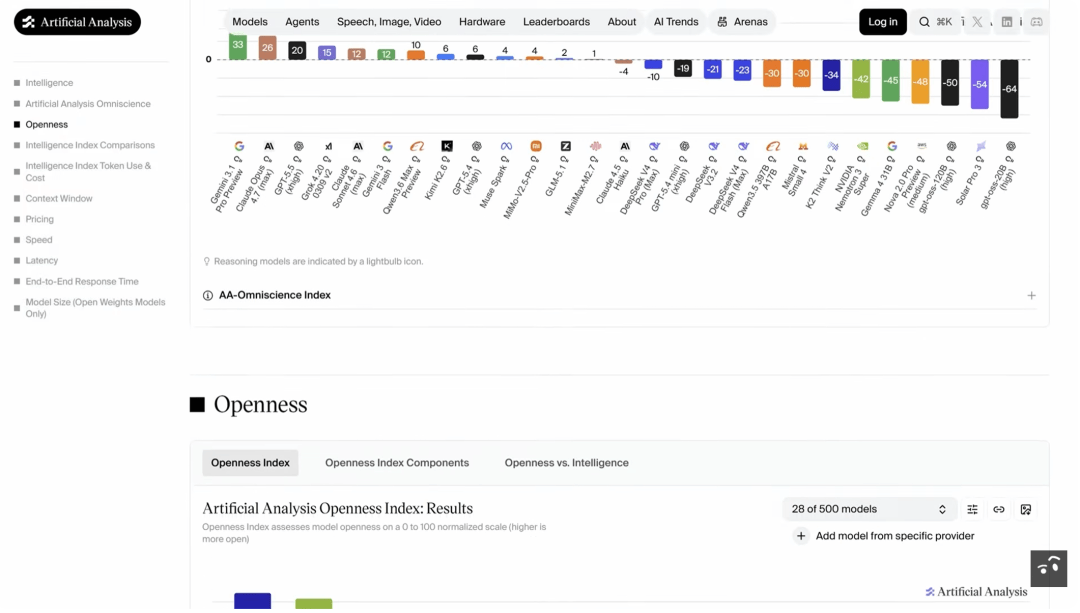Click the Log in button
Viewport: 1080px width, 613px height.
[x=882, y=22]
